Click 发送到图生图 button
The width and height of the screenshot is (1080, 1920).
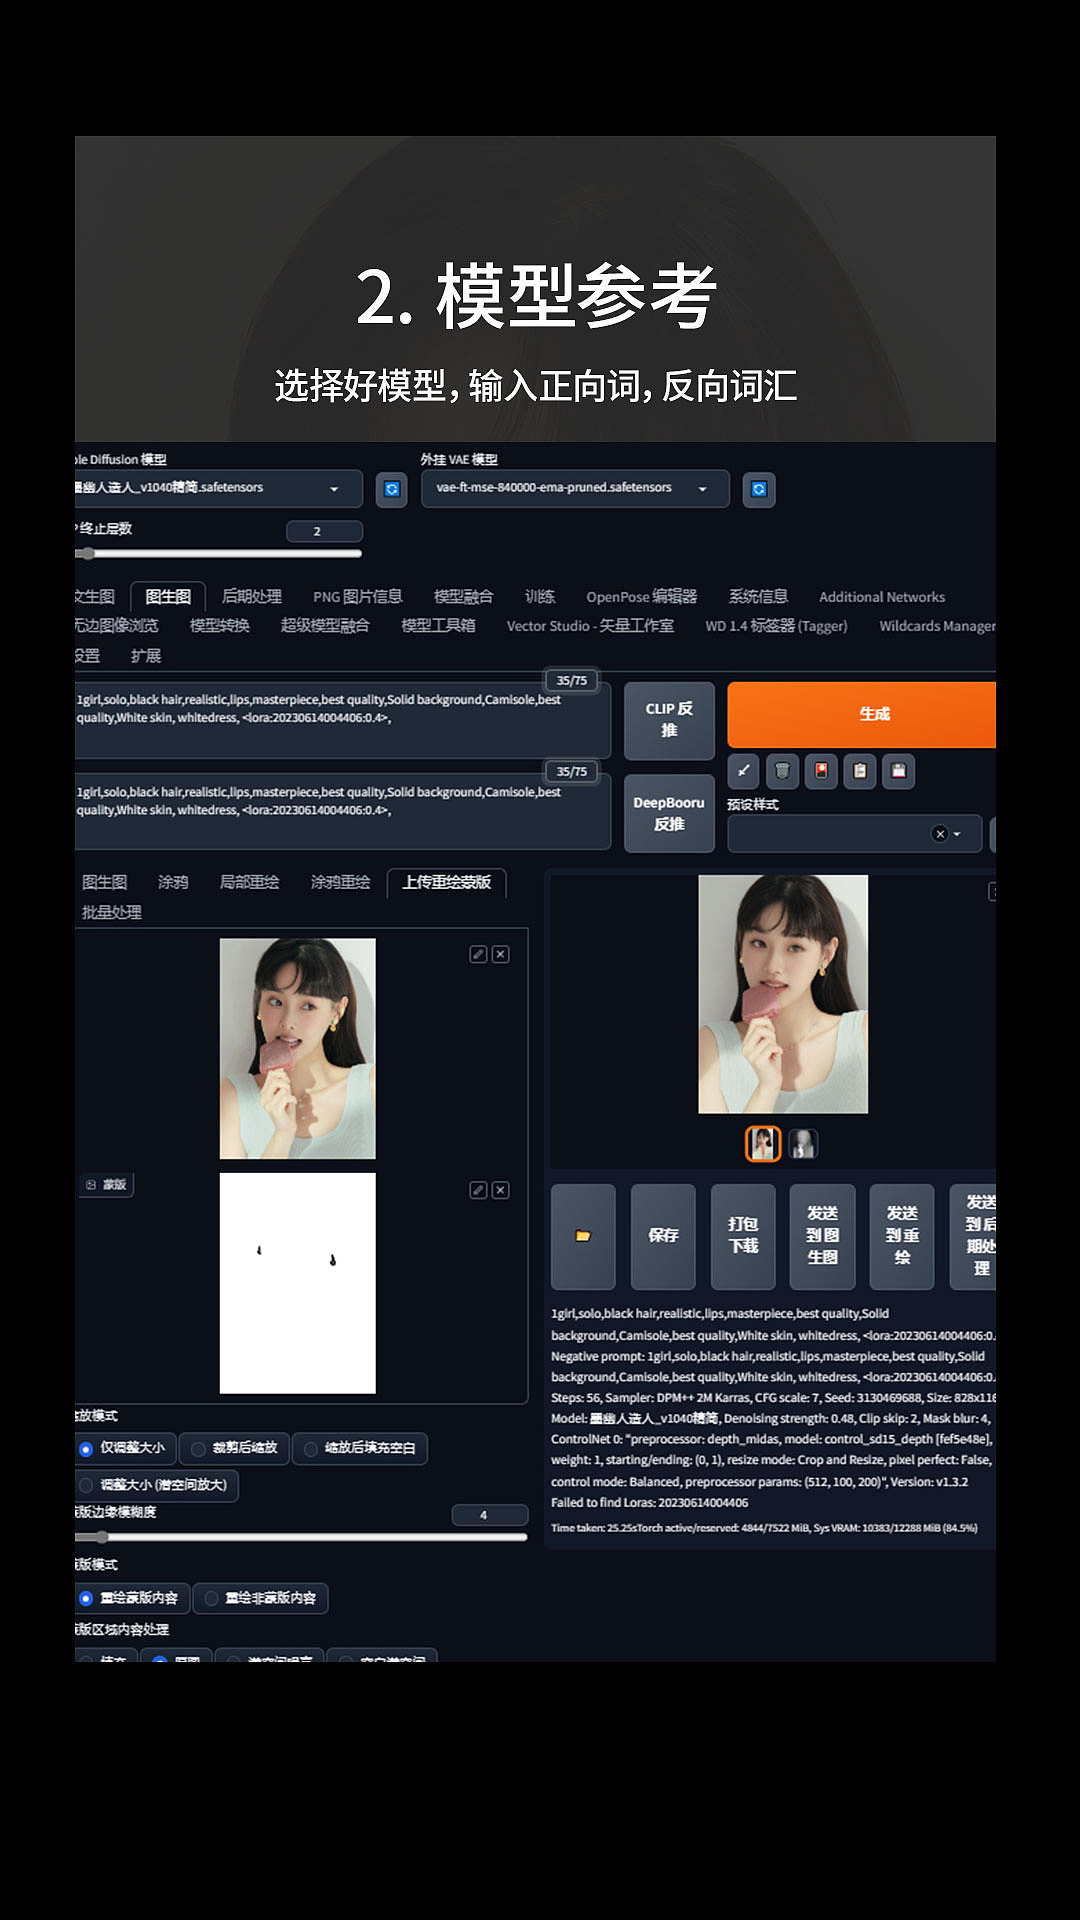(822, 1236)
